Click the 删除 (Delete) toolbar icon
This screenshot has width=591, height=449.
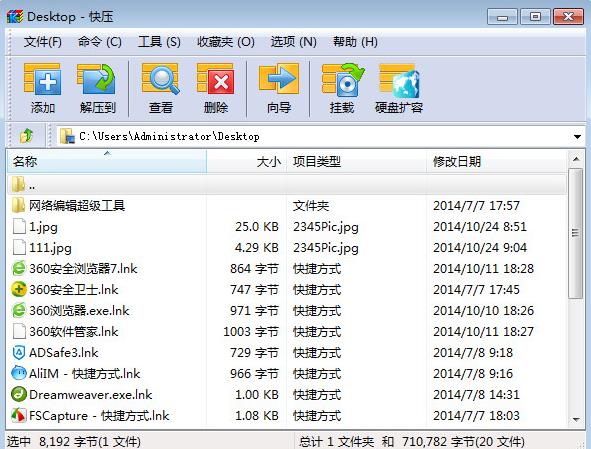[216, 79]
